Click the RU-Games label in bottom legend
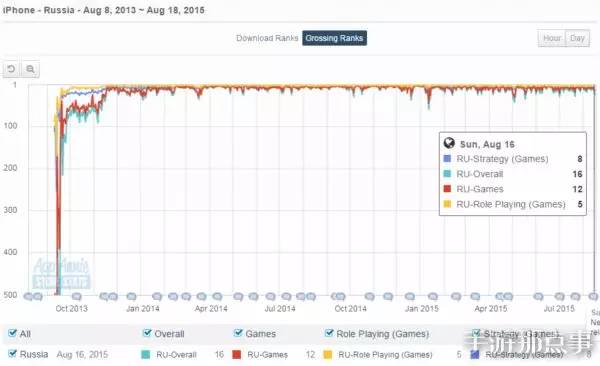Image resolution: width=600 pixels, height=366 pixels. tap(267, 355)
